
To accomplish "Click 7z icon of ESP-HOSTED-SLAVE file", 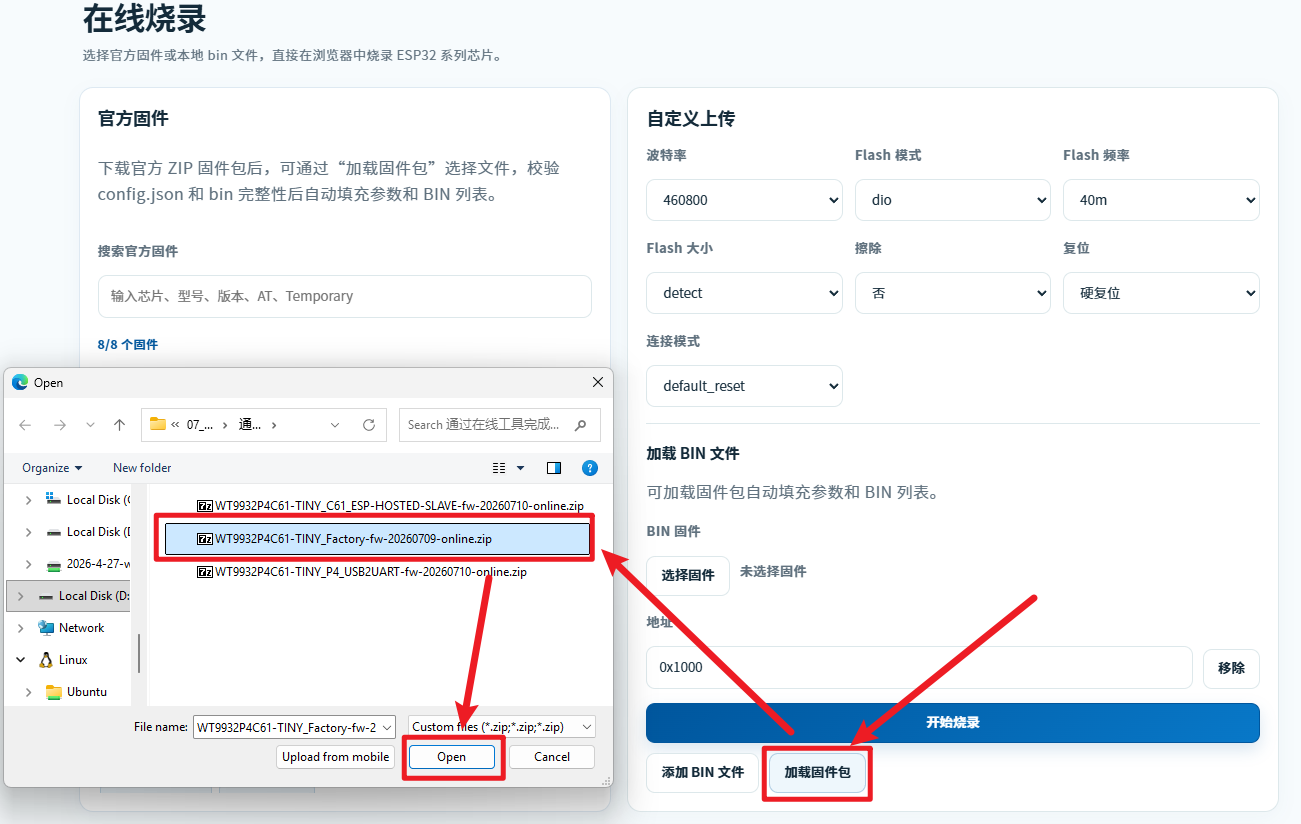I will (x=205, y=506).
